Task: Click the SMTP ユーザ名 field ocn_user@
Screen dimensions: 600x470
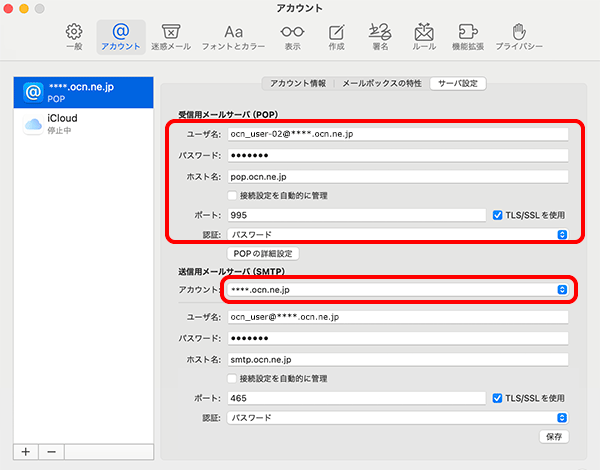Action: point(398,317)
